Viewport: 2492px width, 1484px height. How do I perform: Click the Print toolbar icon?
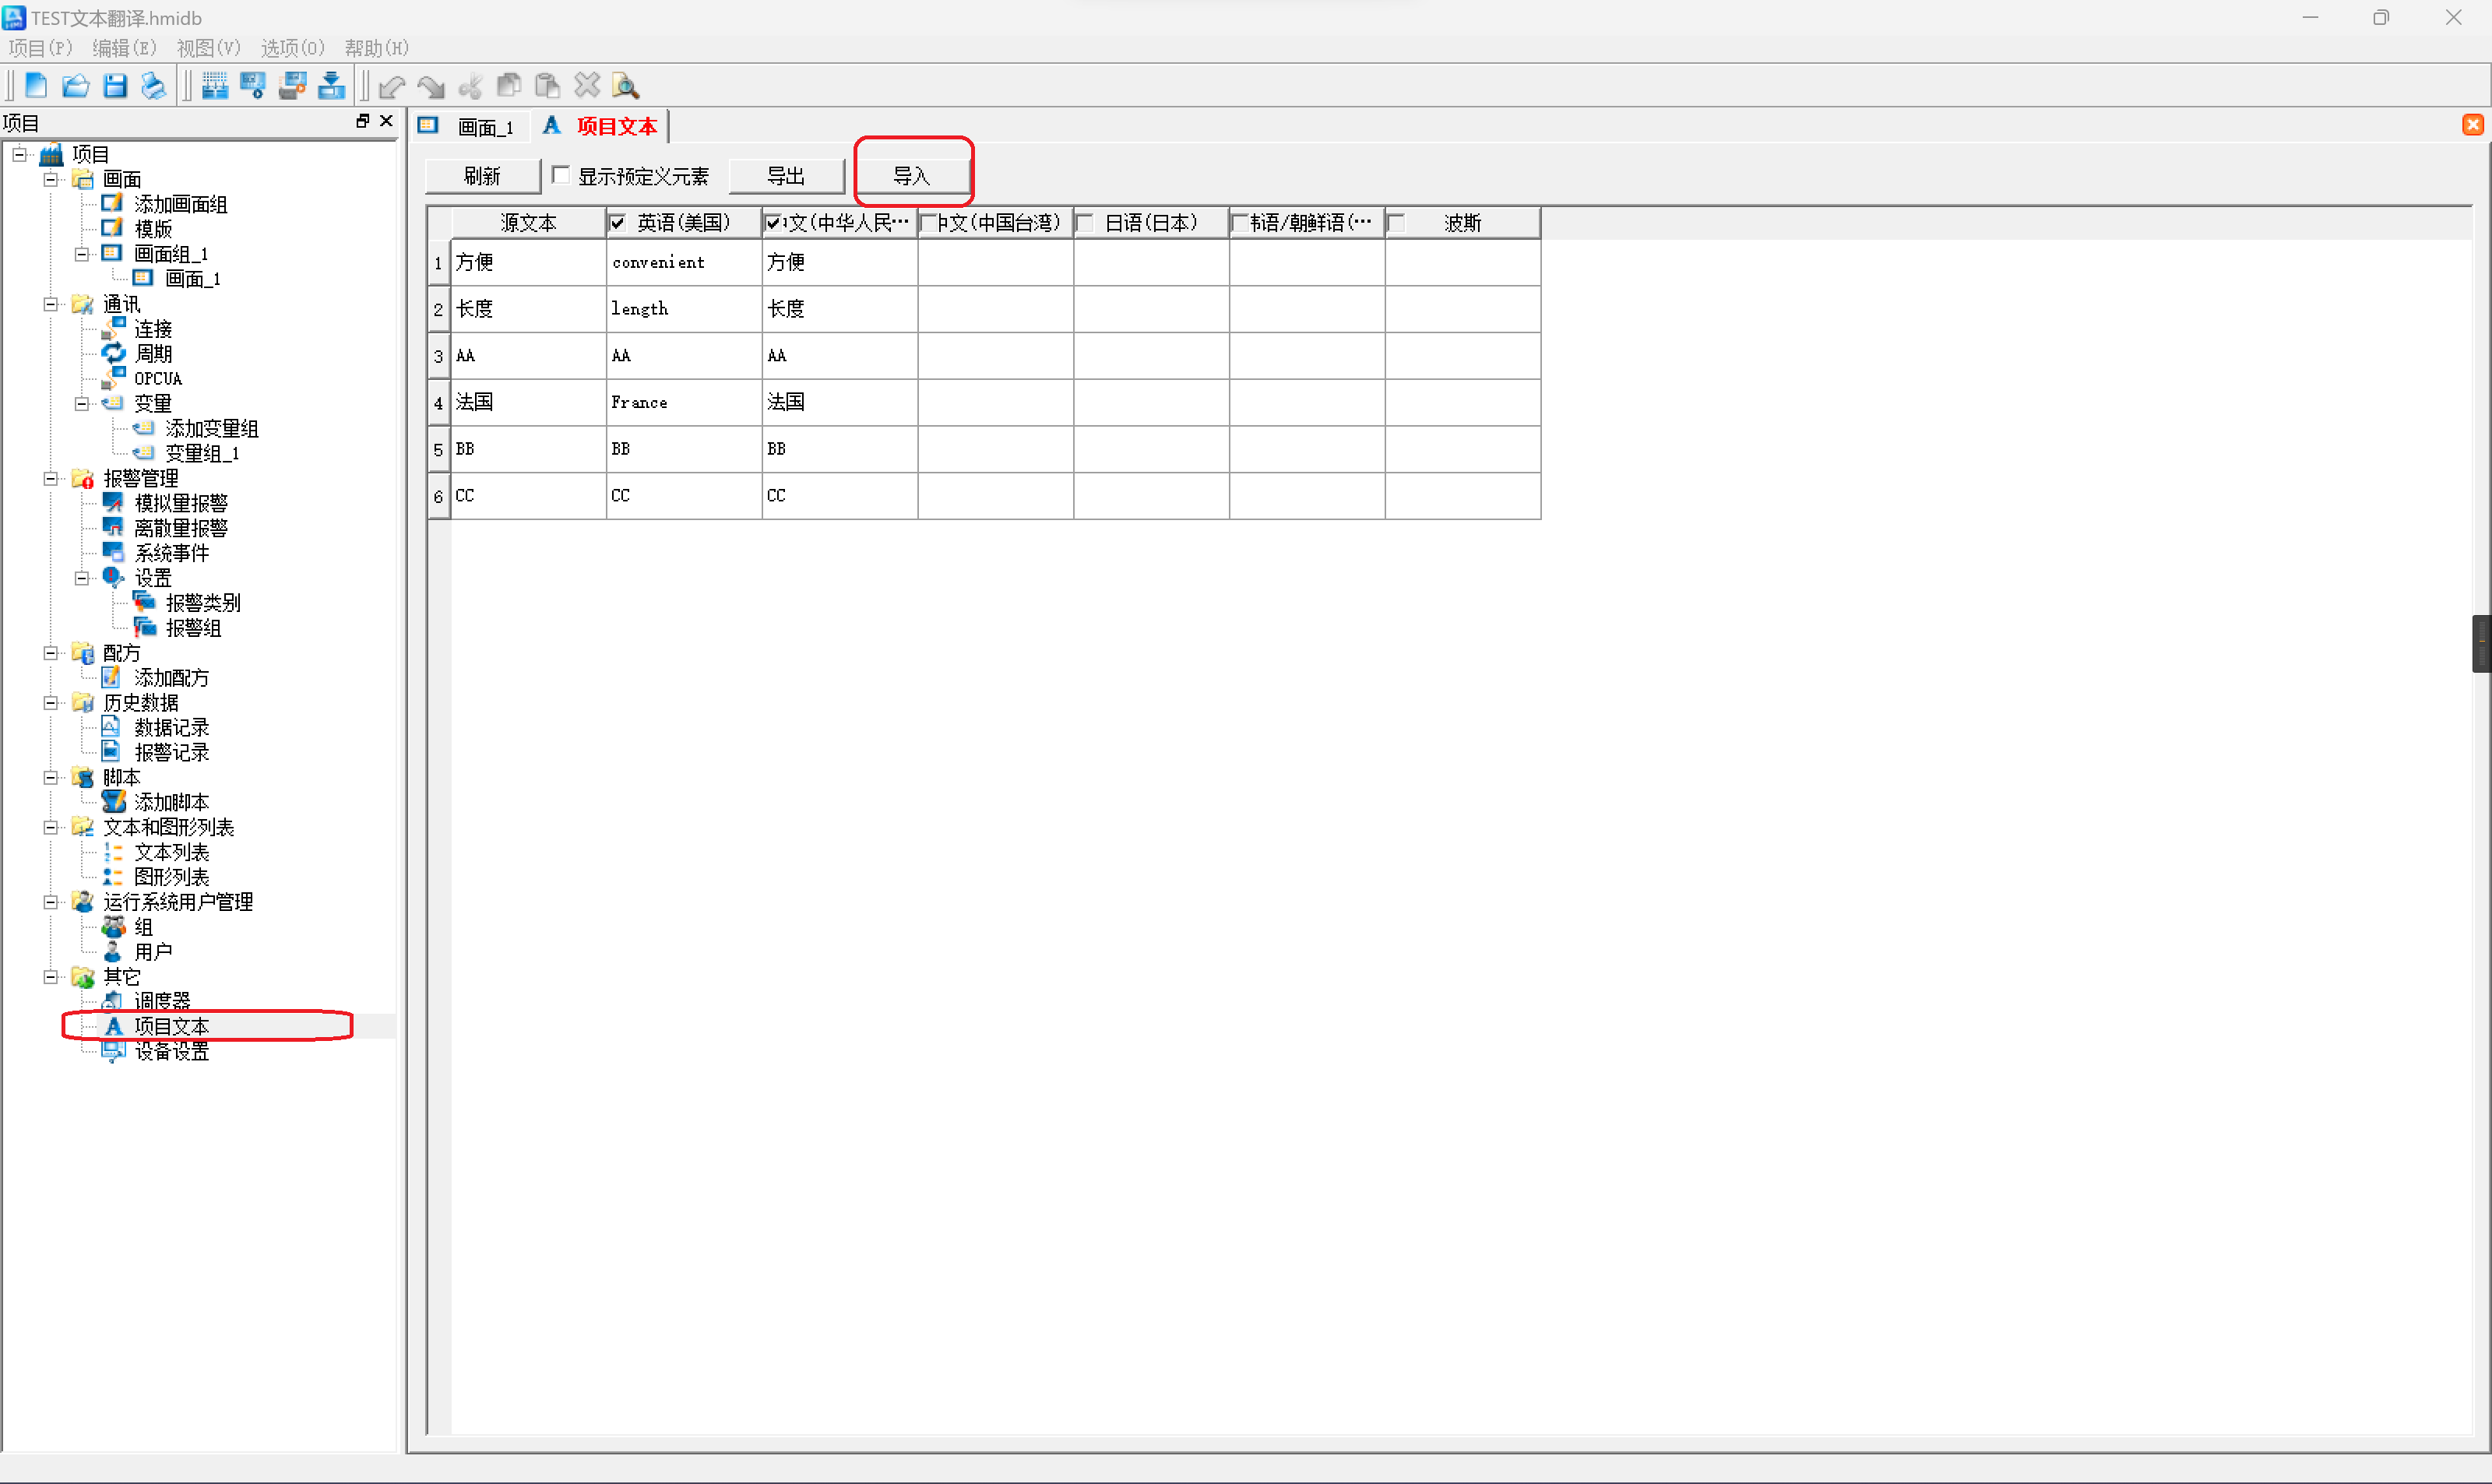coord(153,86)
